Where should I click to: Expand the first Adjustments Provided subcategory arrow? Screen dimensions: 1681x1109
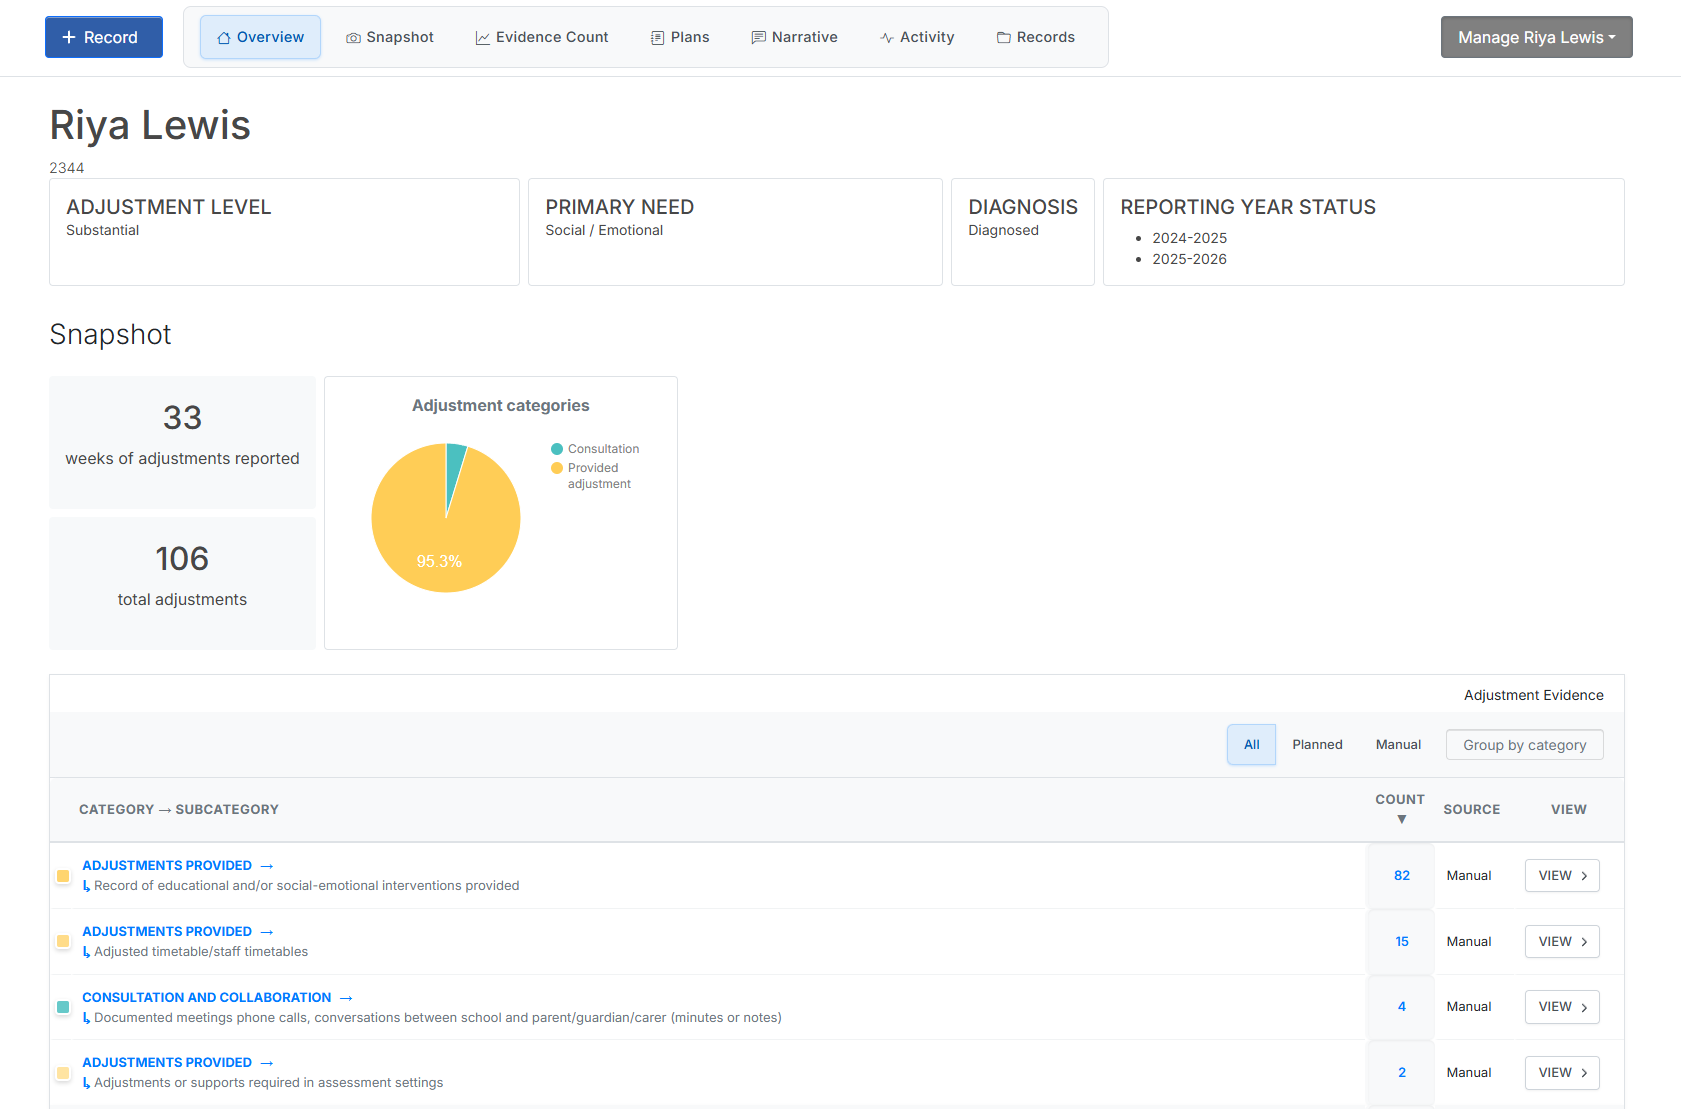tap(266, 865)
